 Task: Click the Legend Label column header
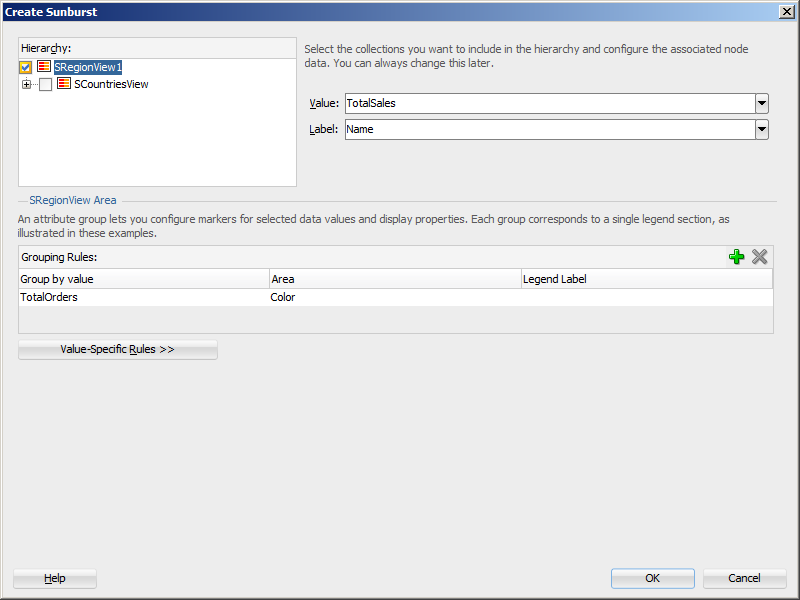[555, 279]
